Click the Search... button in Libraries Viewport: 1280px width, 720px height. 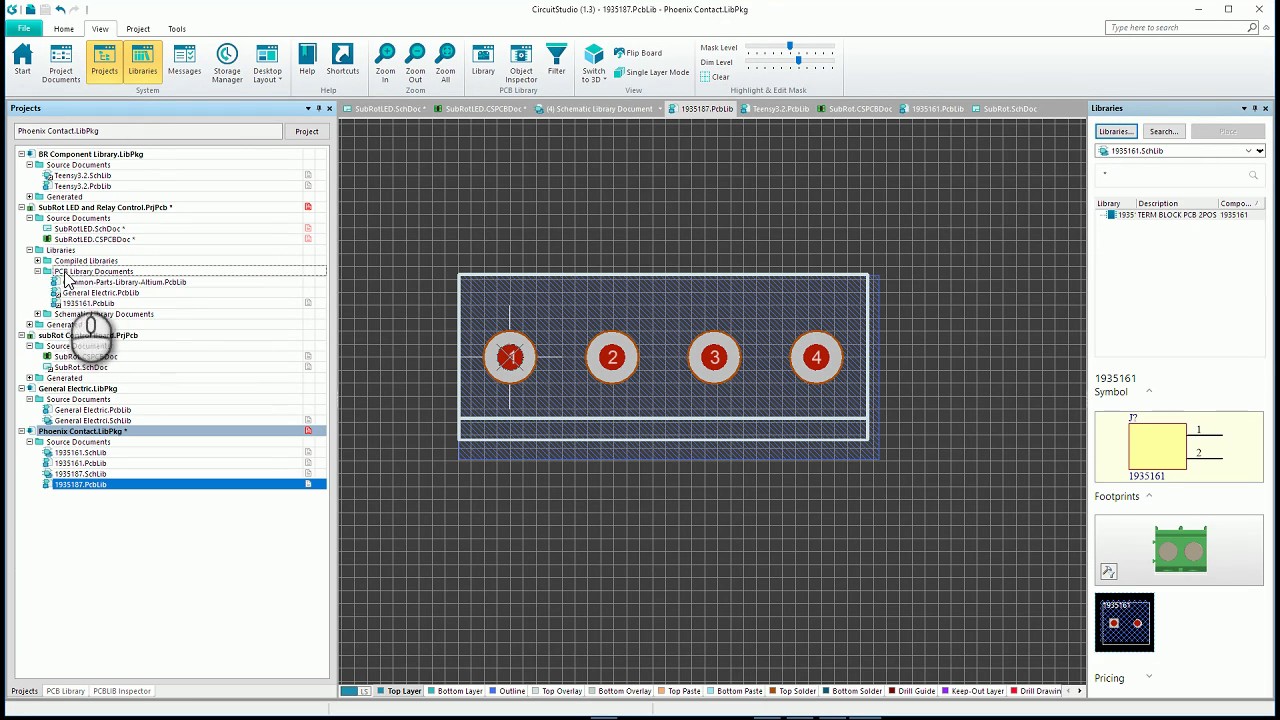tap(1163, 131)
